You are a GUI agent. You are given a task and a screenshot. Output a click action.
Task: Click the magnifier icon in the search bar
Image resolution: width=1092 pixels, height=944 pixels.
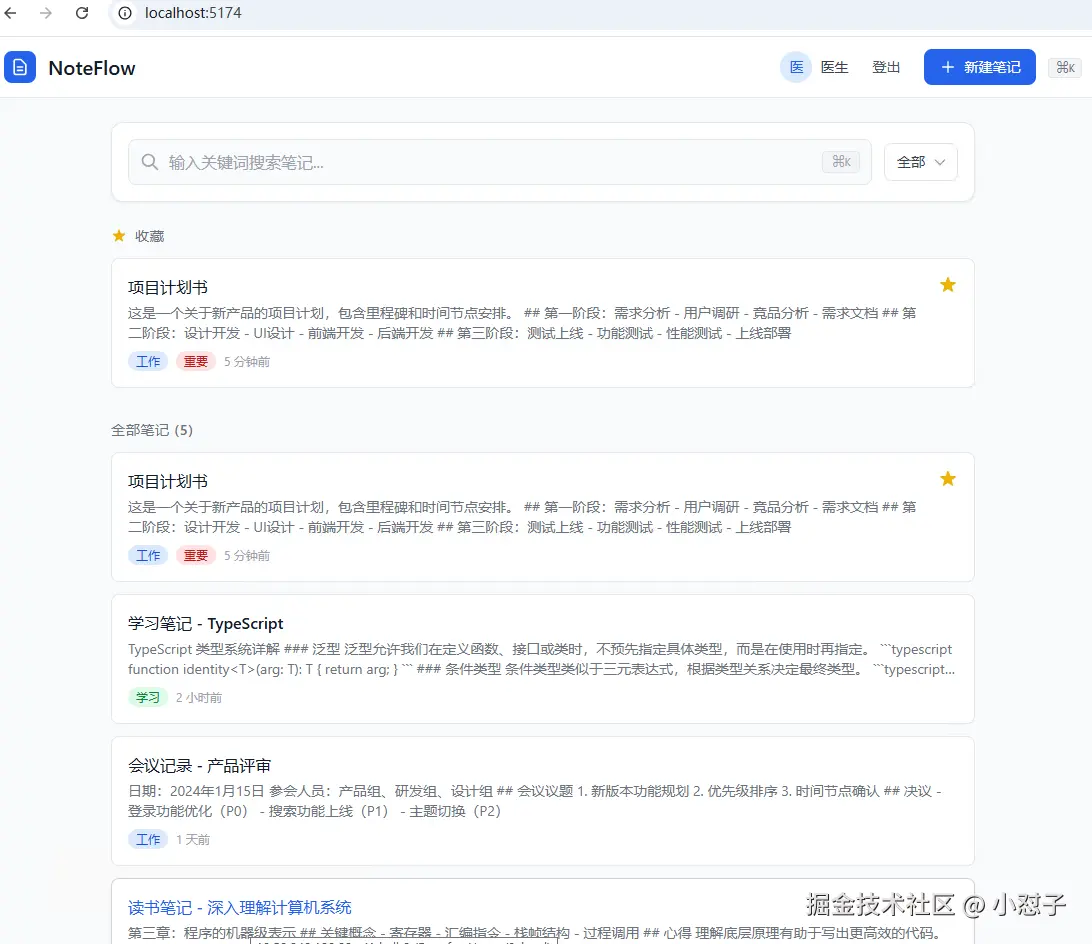(x=149, y=161)
